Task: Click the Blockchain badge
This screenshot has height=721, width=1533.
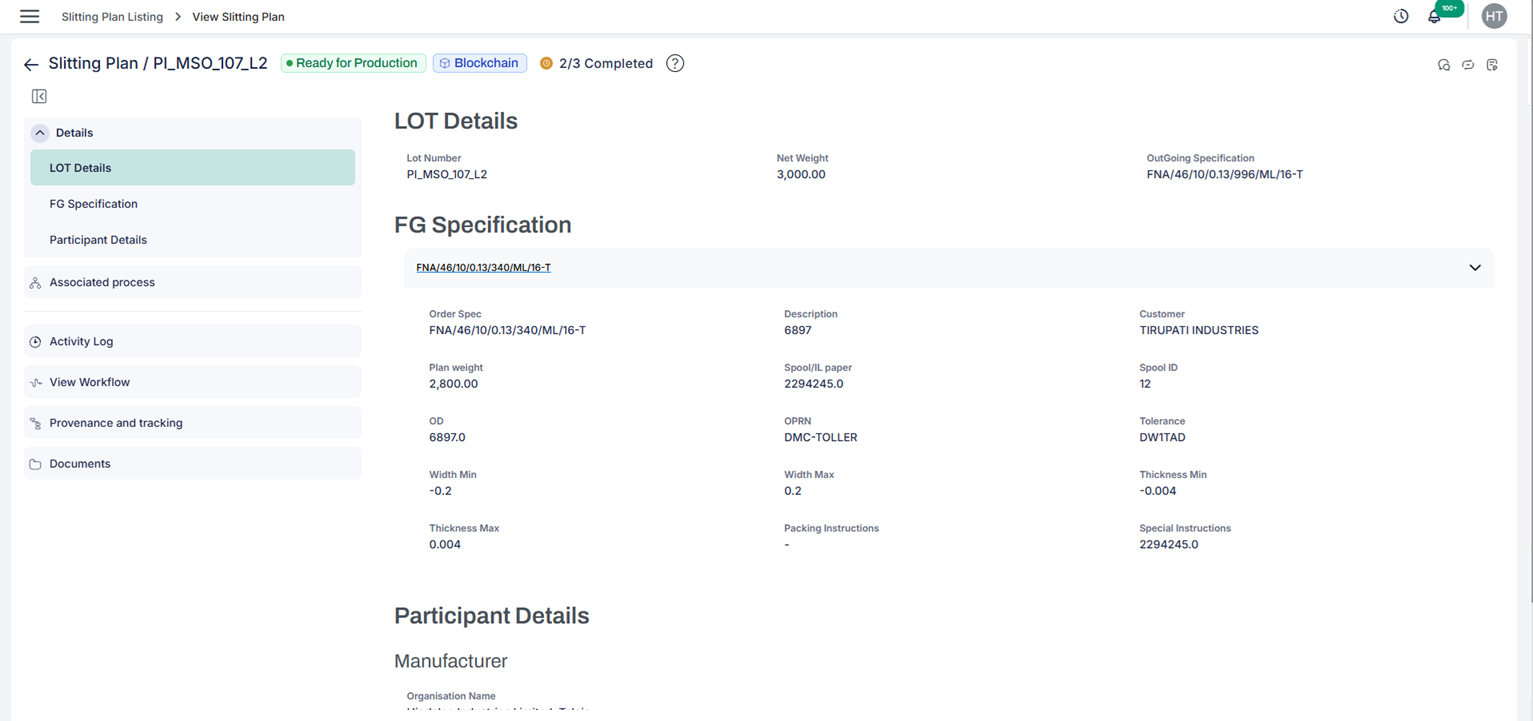Action: (x=480, y=63)
